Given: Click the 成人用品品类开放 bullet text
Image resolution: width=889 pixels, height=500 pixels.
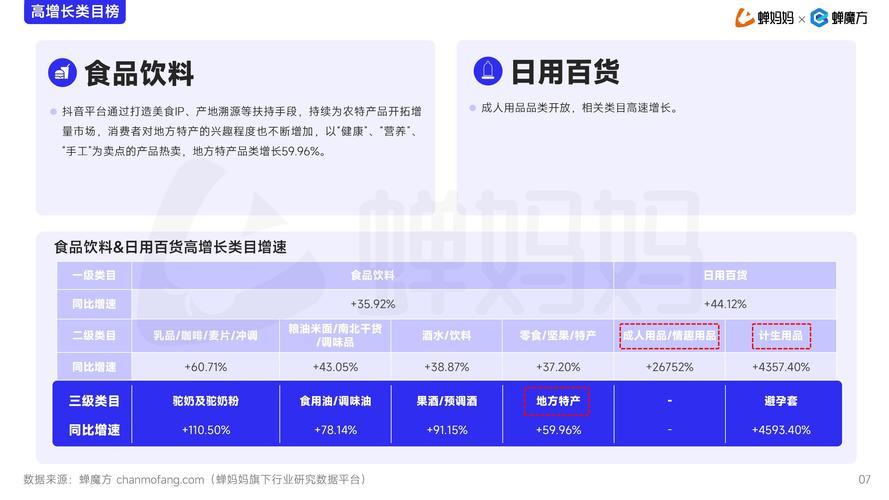Looking at the screenshot, I should pos(579,108).
